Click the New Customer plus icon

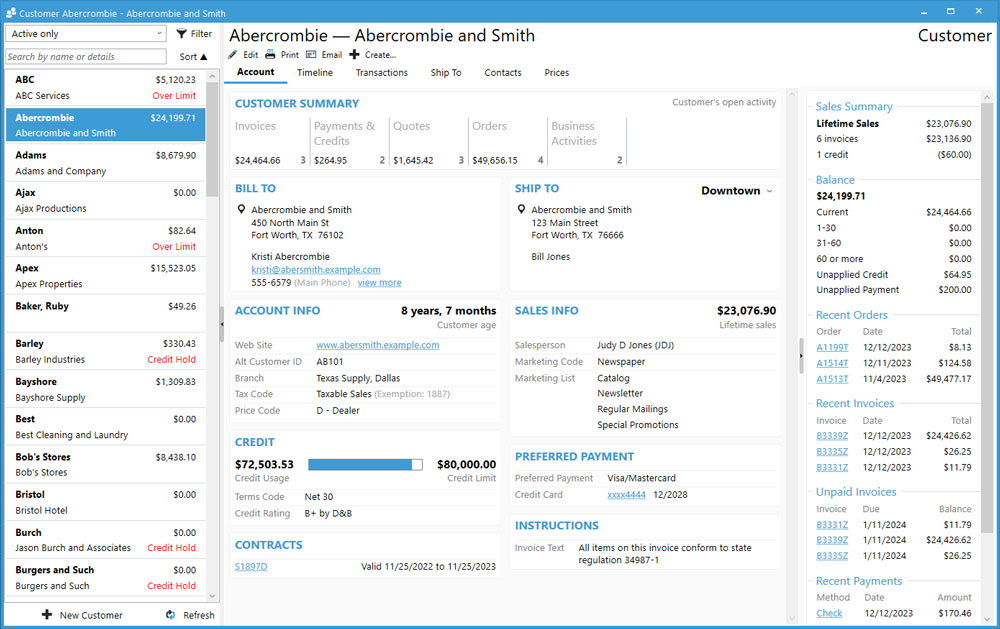47,615
